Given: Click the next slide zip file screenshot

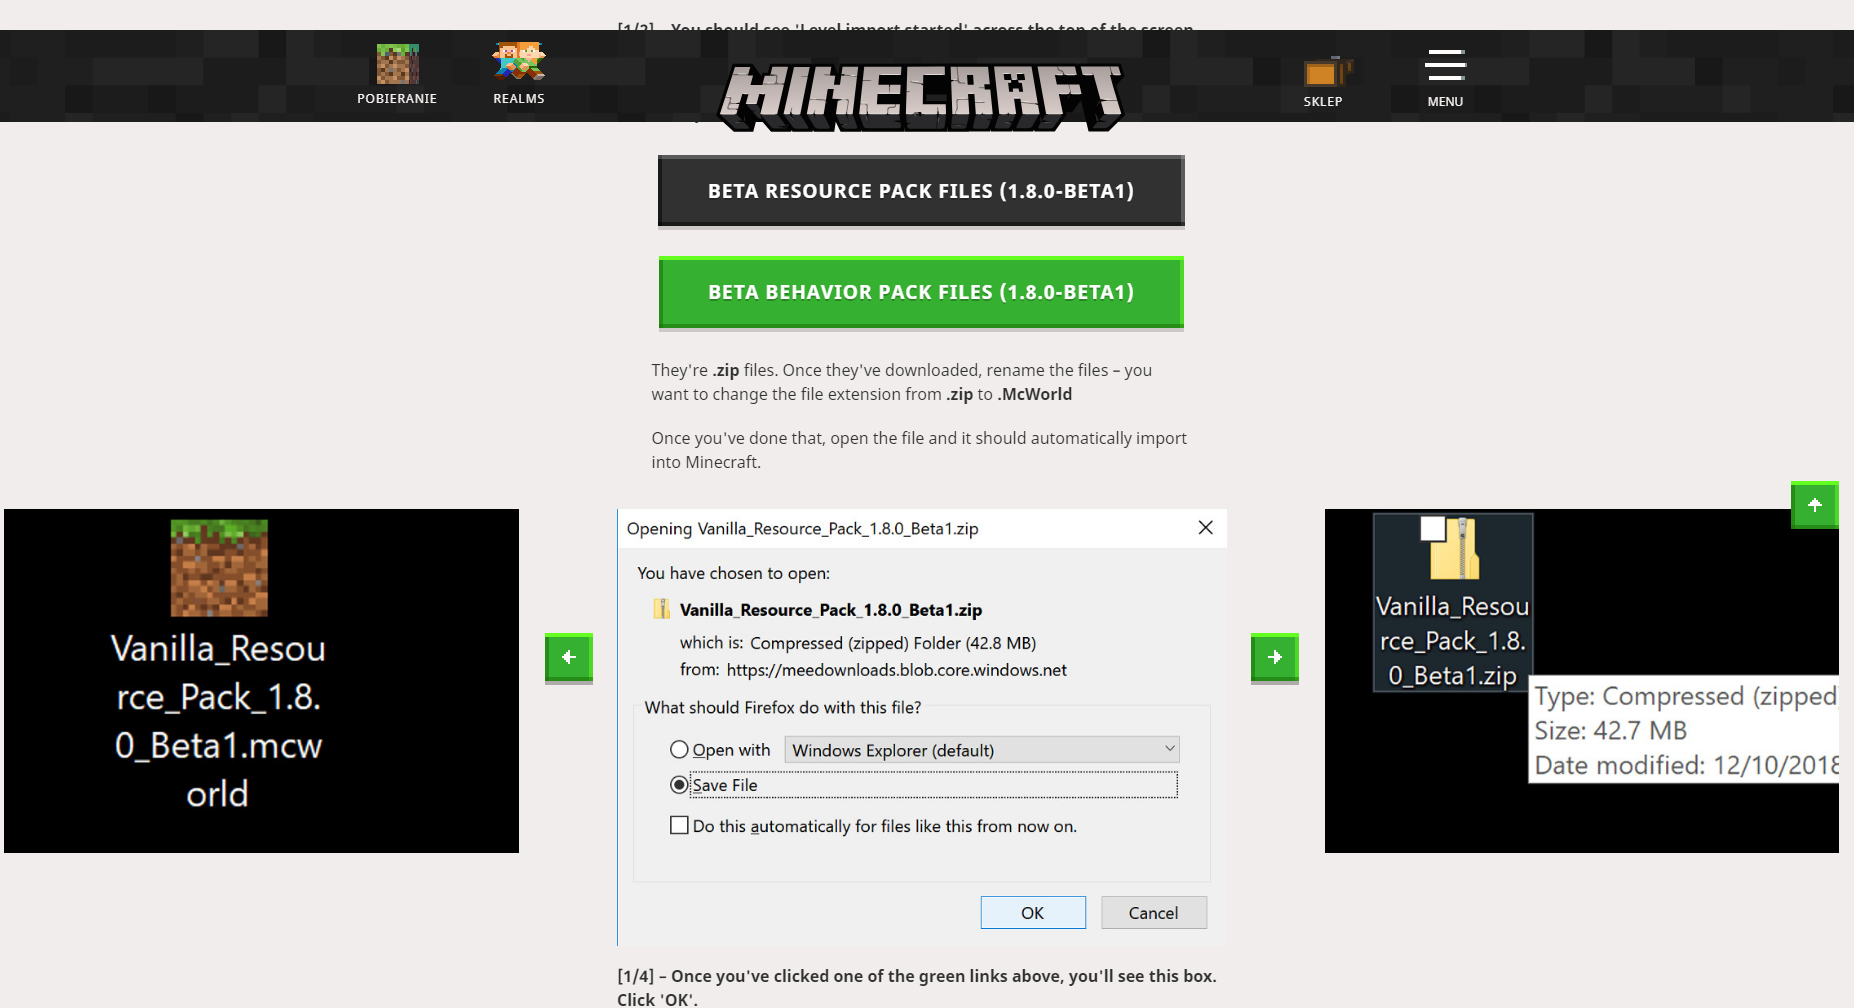Looking at the screenshot, I should click(x=1582, y=681).
